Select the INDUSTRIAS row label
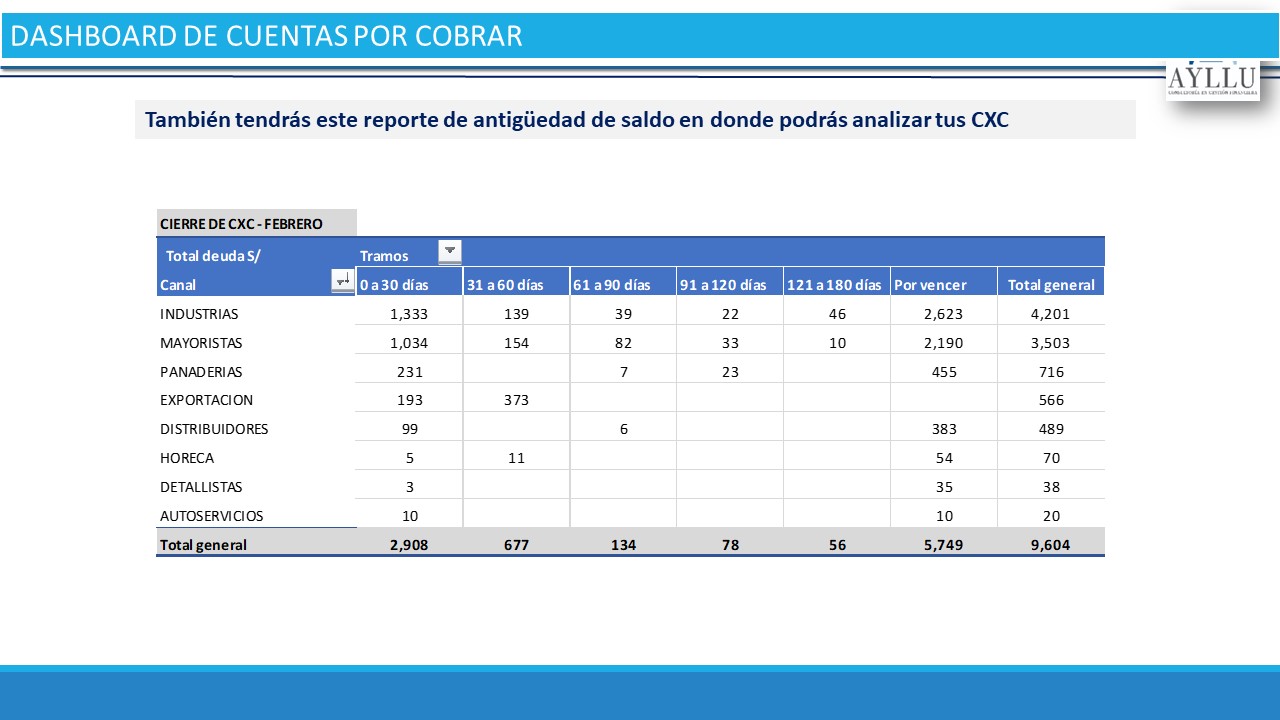The image size is (1280, 720). [x=199, y=314]
